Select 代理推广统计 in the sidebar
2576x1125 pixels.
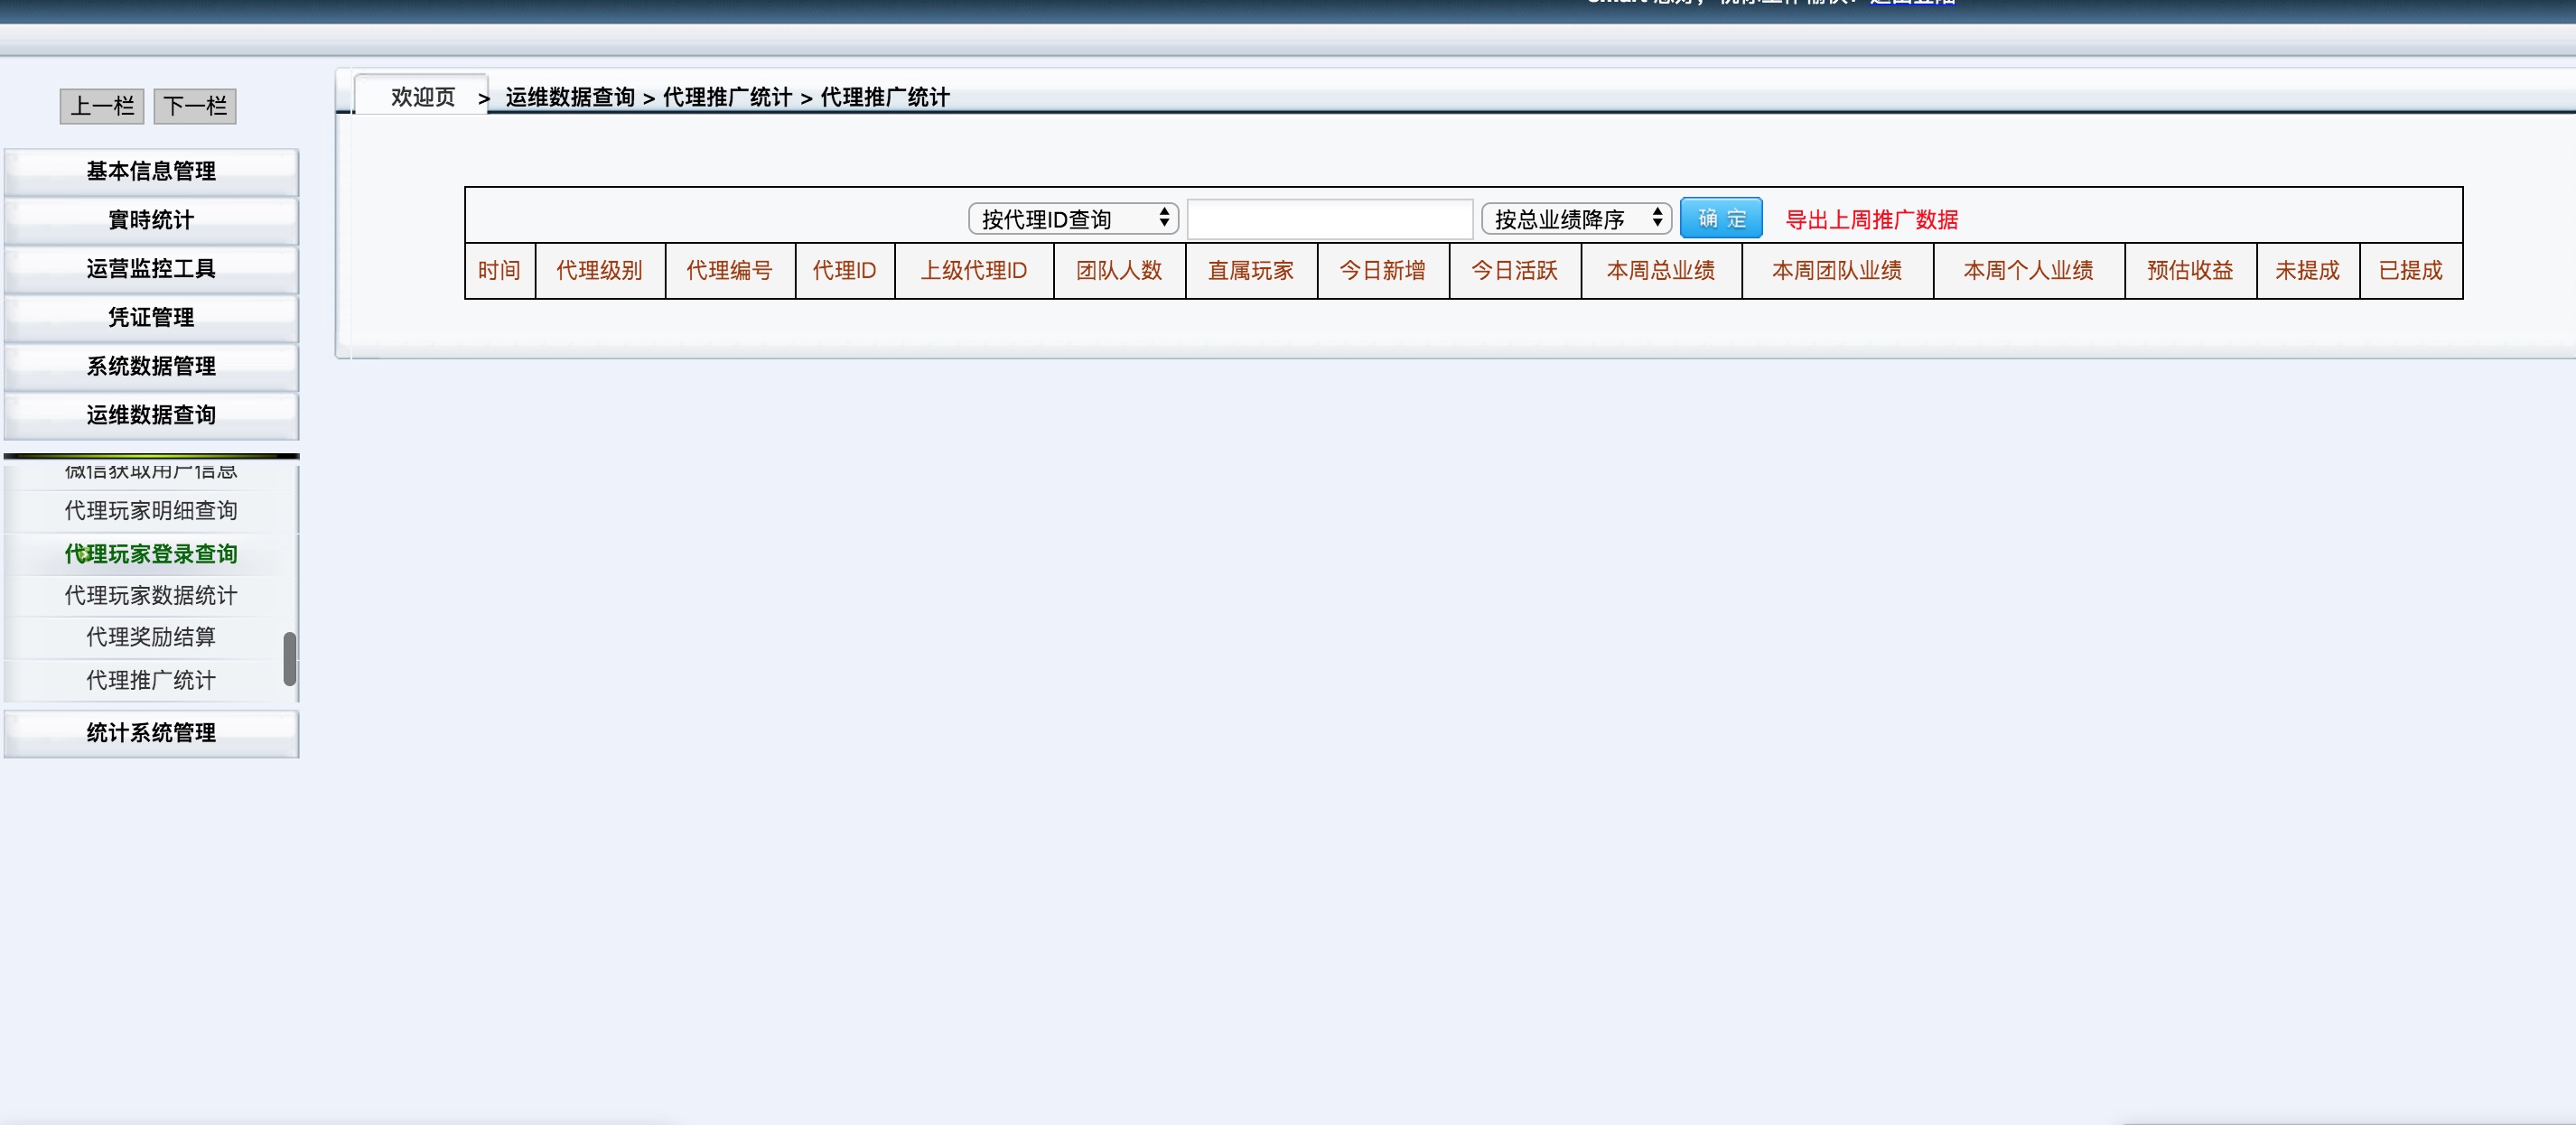tap(151, 680)
